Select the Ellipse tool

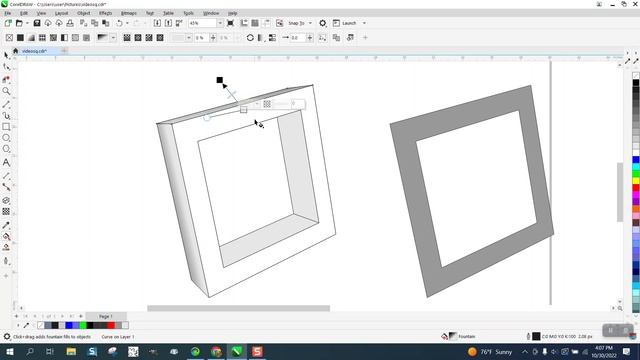[x=6, y=138]
